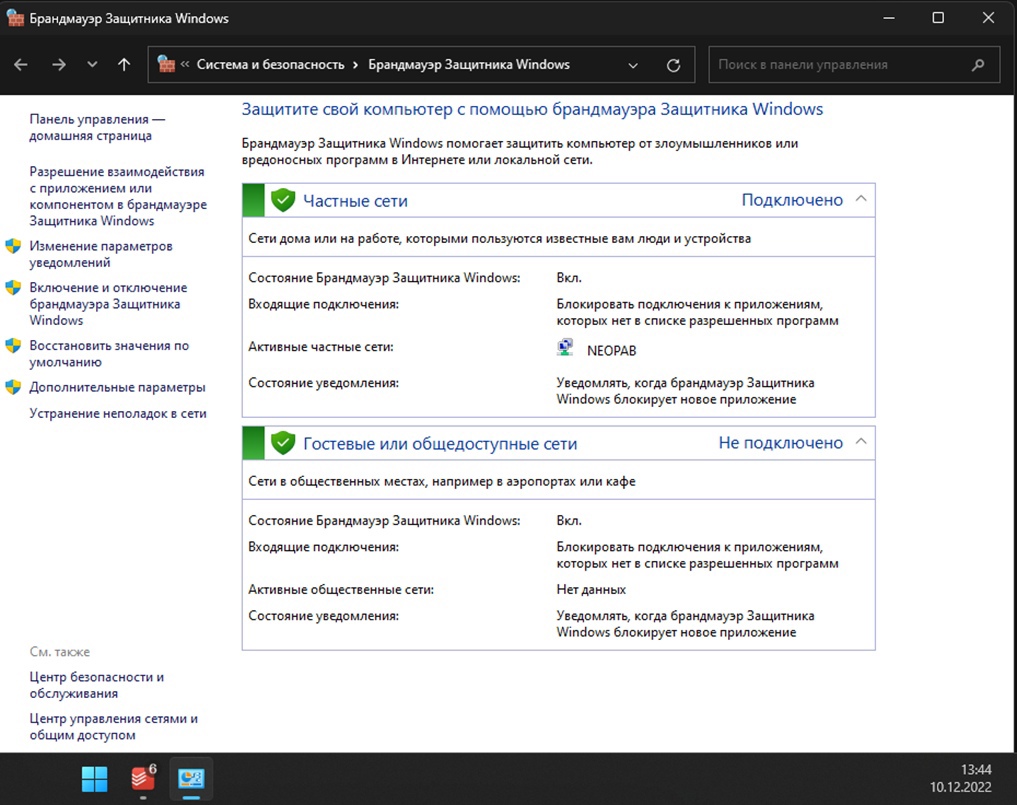Minimize the firewall window
The height and width of the screenshot is (805, 1017).
(x=889, y=18)
